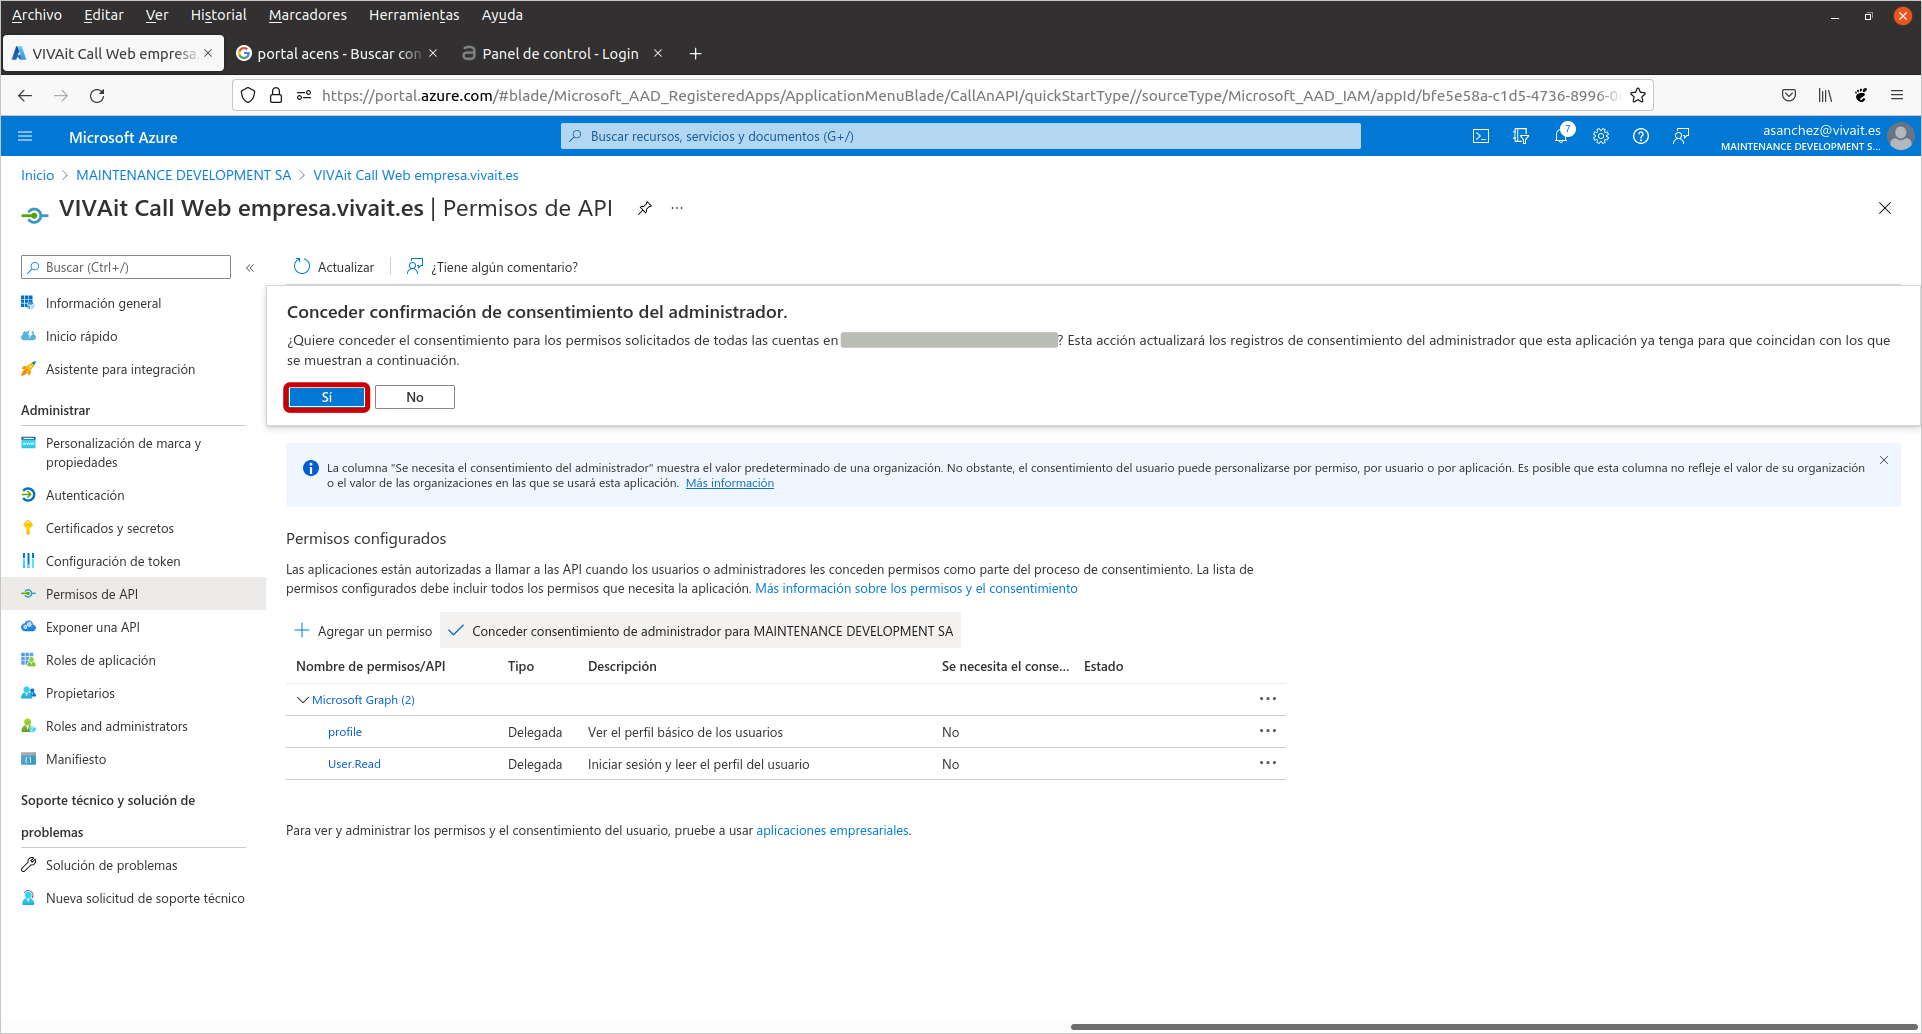Focus the Azure global search box
The image size is (1922, 1034).
point(961,136)
